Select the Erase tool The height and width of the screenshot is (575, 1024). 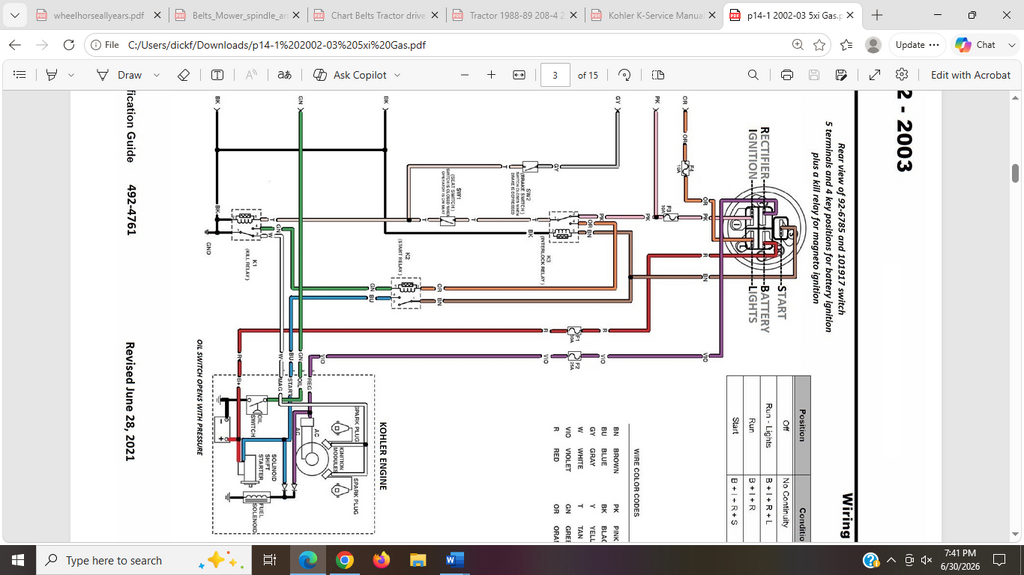(184, 75)
